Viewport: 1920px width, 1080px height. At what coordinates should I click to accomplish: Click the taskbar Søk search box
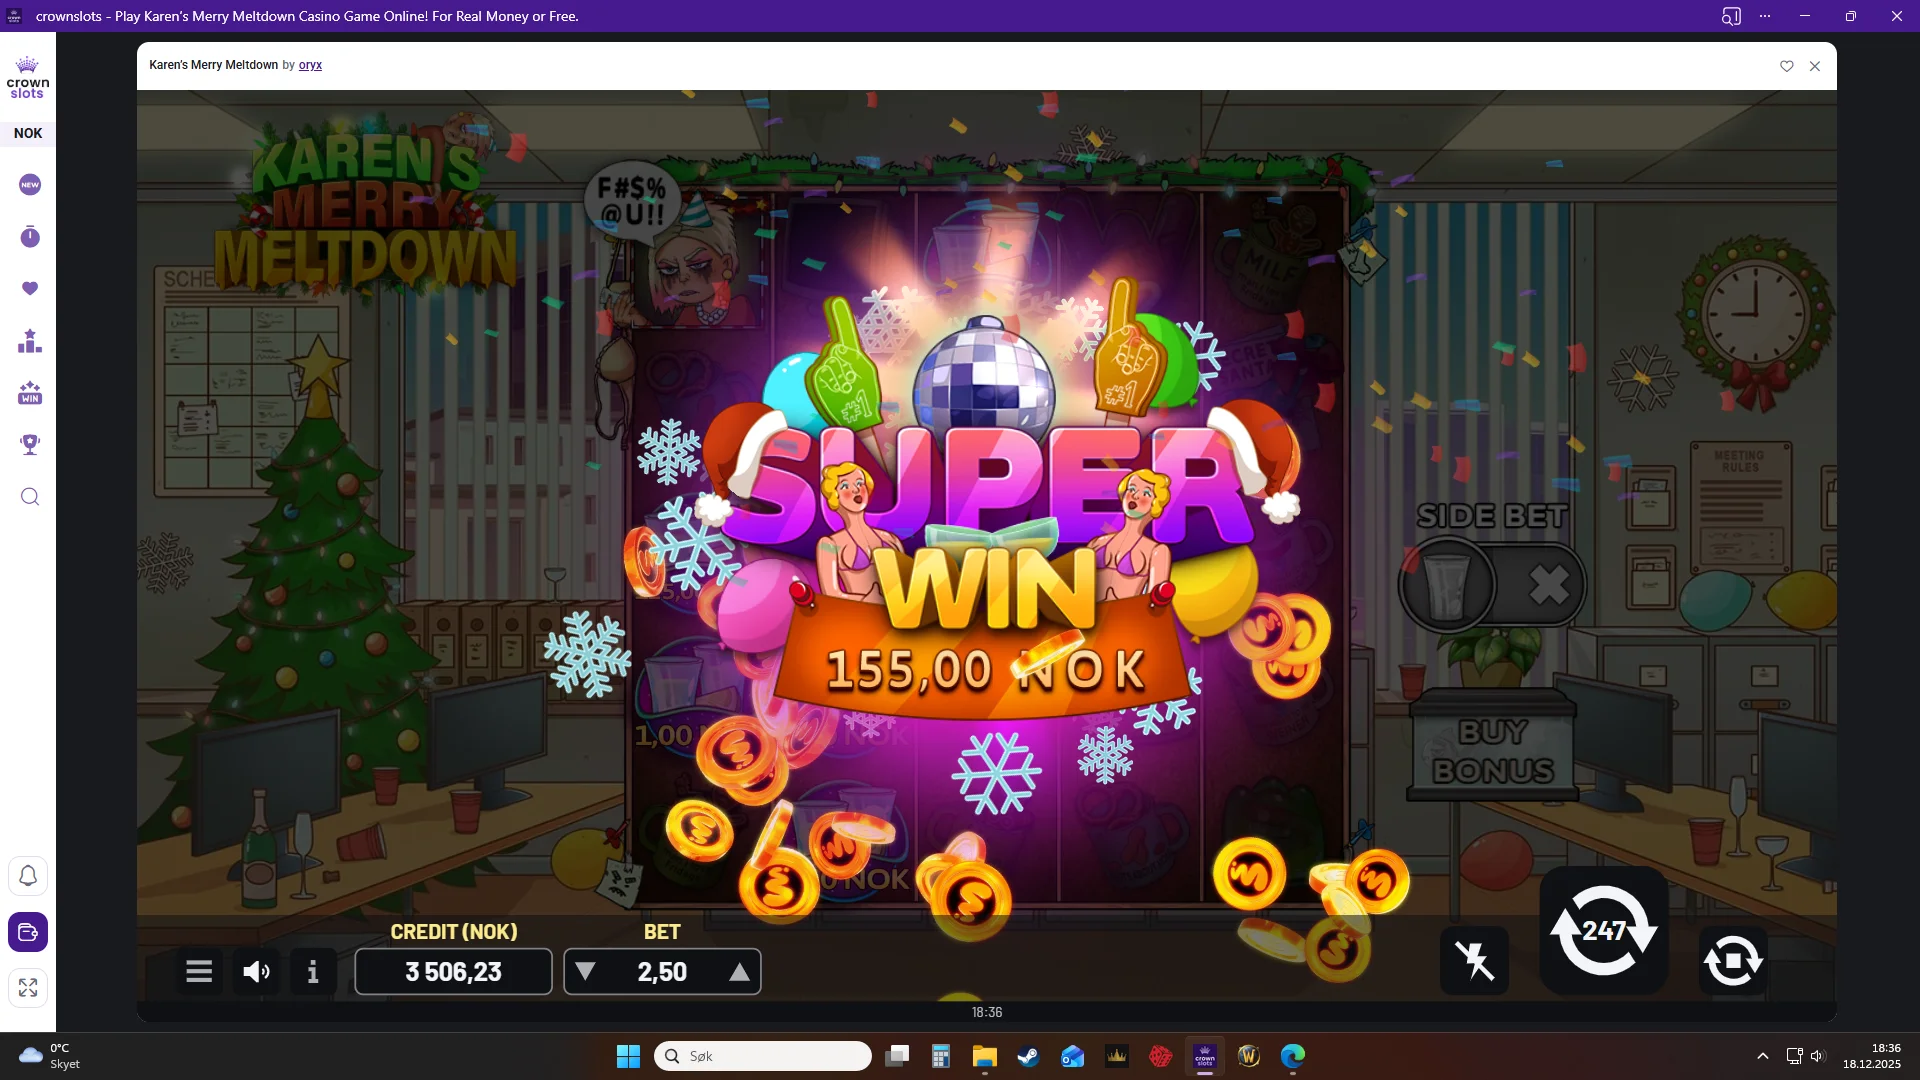[x=762, y=1056]
